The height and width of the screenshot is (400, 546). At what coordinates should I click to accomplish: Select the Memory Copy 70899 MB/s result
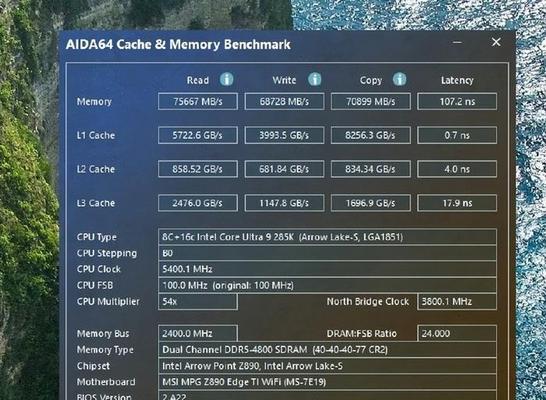point(370,101)
